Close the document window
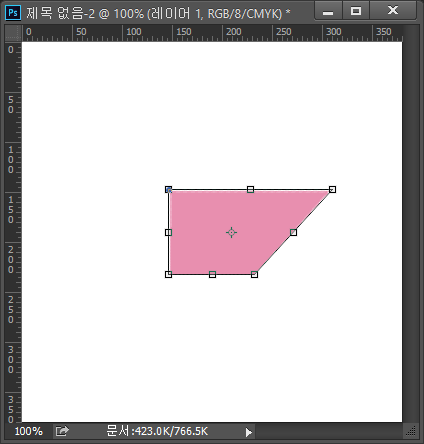The image size is (424, 444). [x=393, y=11]
